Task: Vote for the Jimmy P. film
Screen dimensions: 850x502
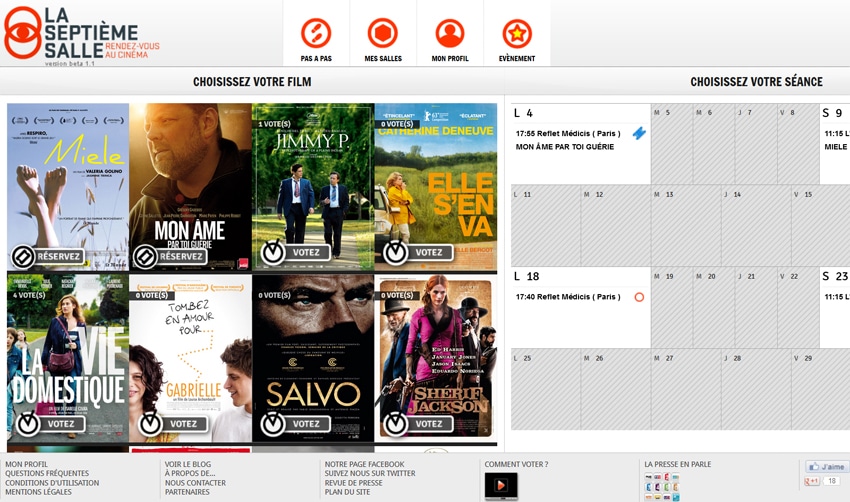Action: coord(292,253)
